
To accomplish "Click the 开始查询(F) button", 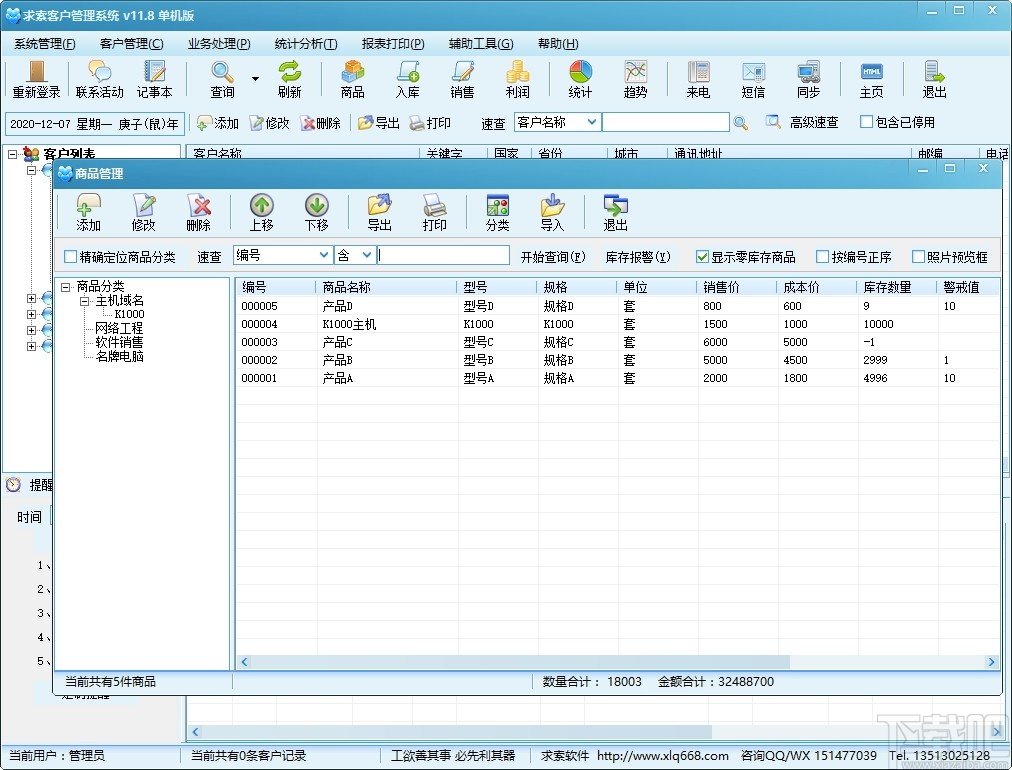I will pyautogui.click(x=553, y=257).
